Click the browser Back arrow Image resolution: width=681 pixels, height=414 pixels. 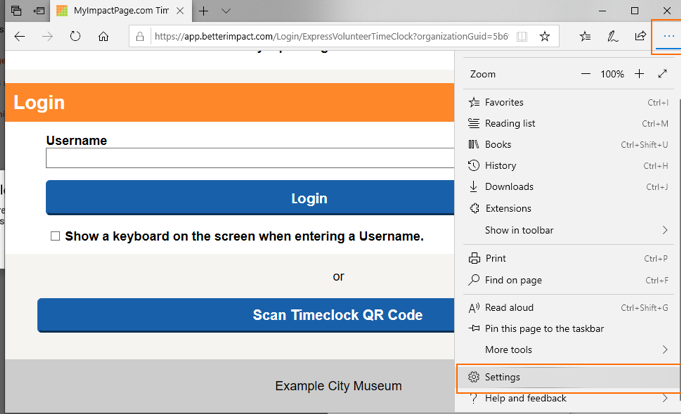click(20, 36)
